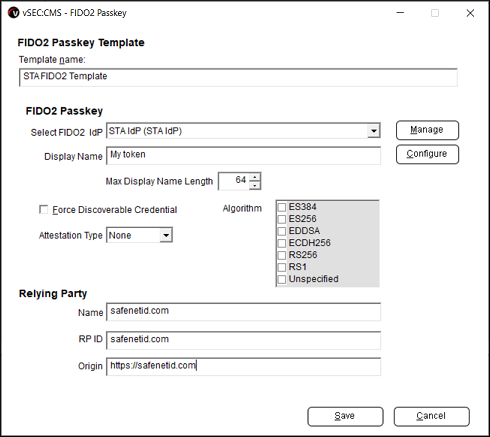Image resolution: width=490 pixels, height=437 pixels.
Task: Check the Unspecified algorithm
Action: (x=282, y=279)
